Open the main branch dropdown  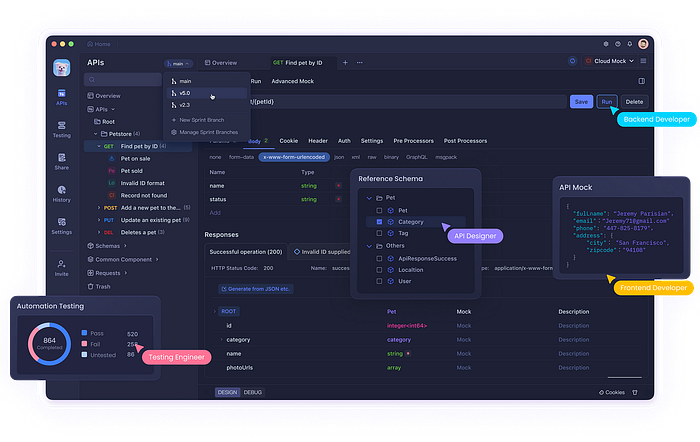click(178, 64)
